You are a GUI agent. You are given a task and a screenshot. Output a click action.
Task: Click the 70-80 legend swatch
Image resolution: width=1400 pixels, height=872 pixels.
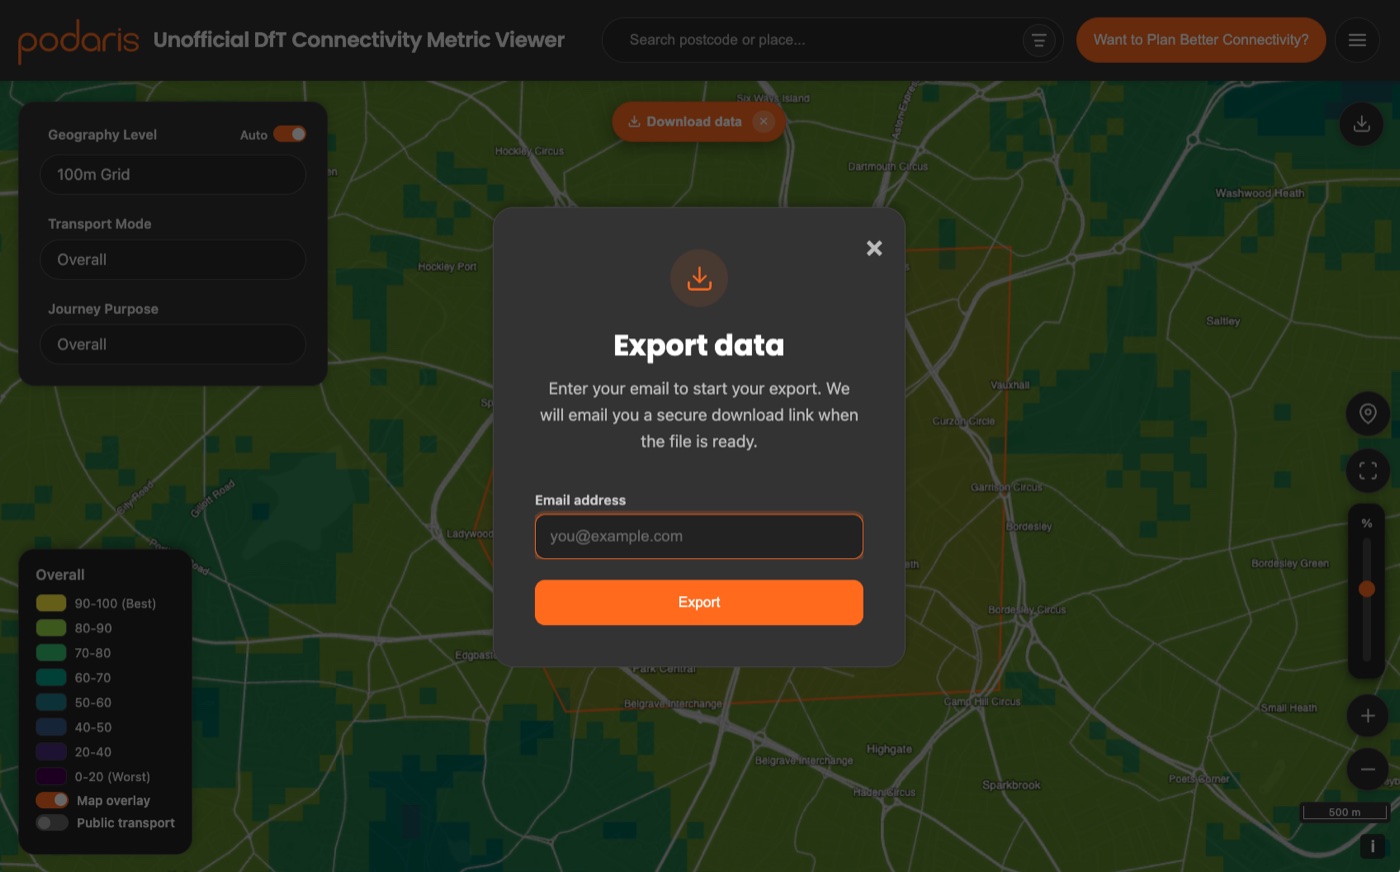[51, 653]
